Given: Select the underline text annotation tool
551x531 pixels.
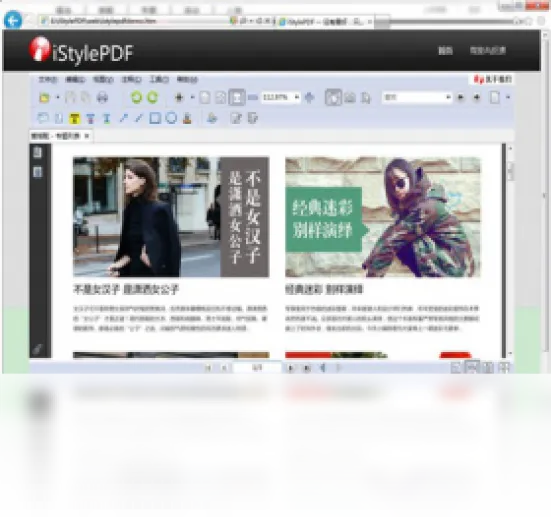Looking at the screenshot, I should pos(106,118).
